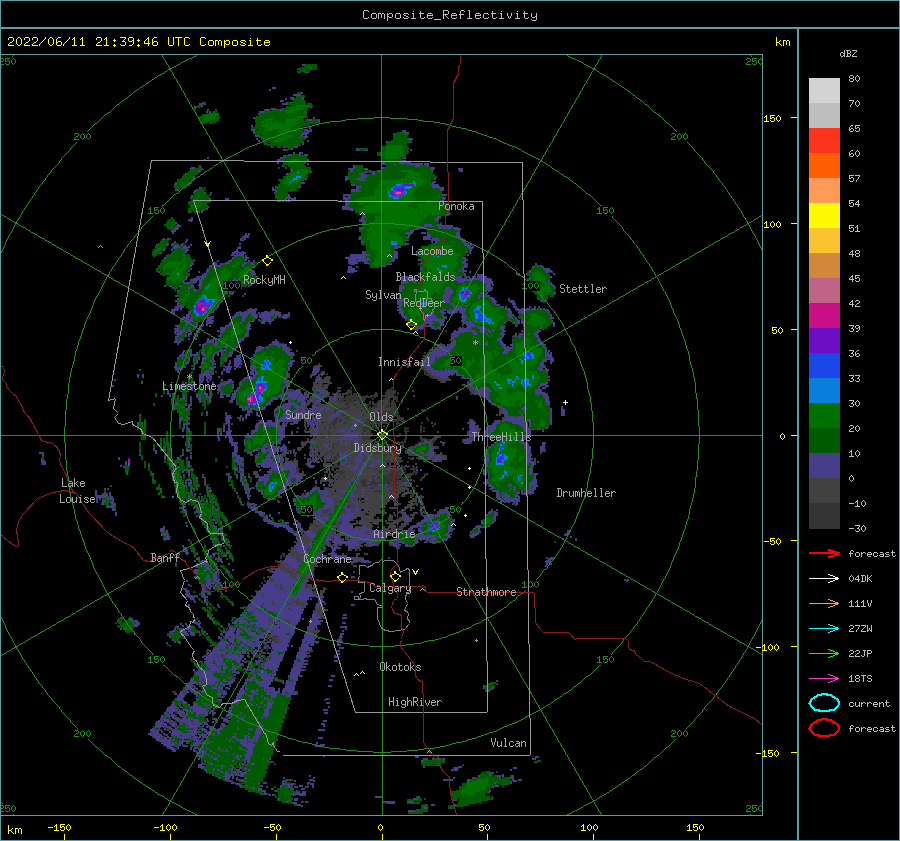
Task: Click the Ponoka town label
Action: (x=456, y=206)
